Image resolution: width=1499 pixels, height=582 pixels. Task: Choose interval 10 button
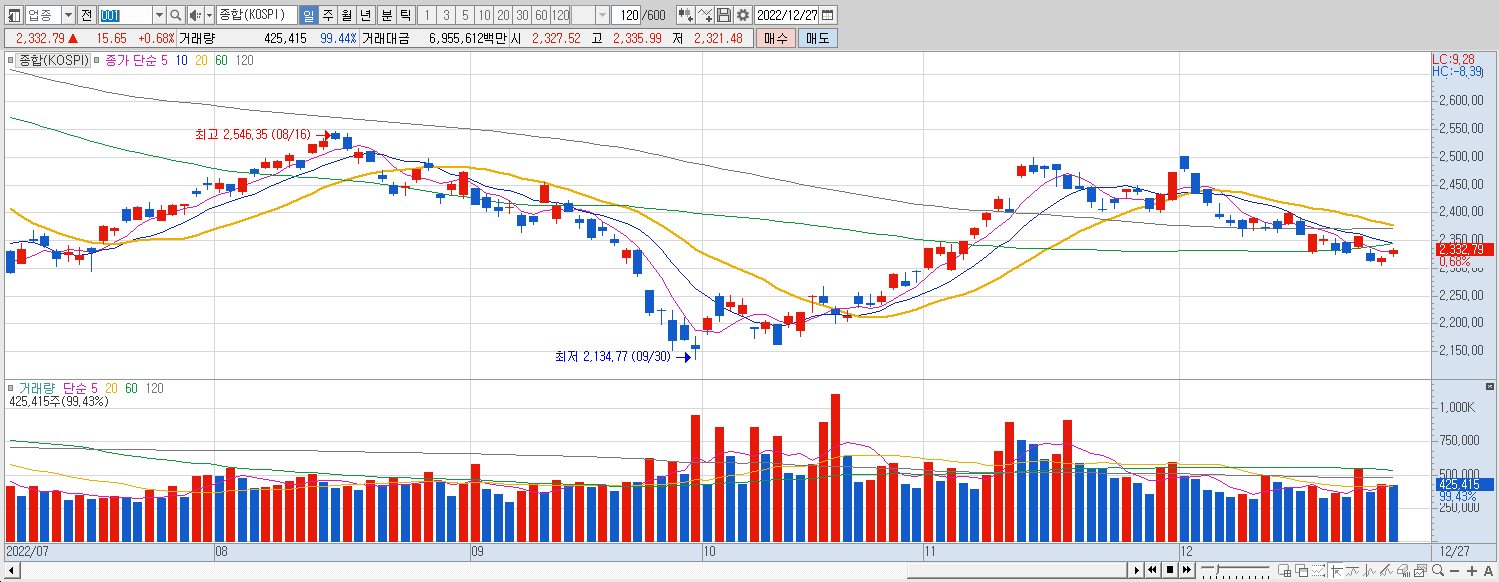pyautogui.click(x=484, y=15)
